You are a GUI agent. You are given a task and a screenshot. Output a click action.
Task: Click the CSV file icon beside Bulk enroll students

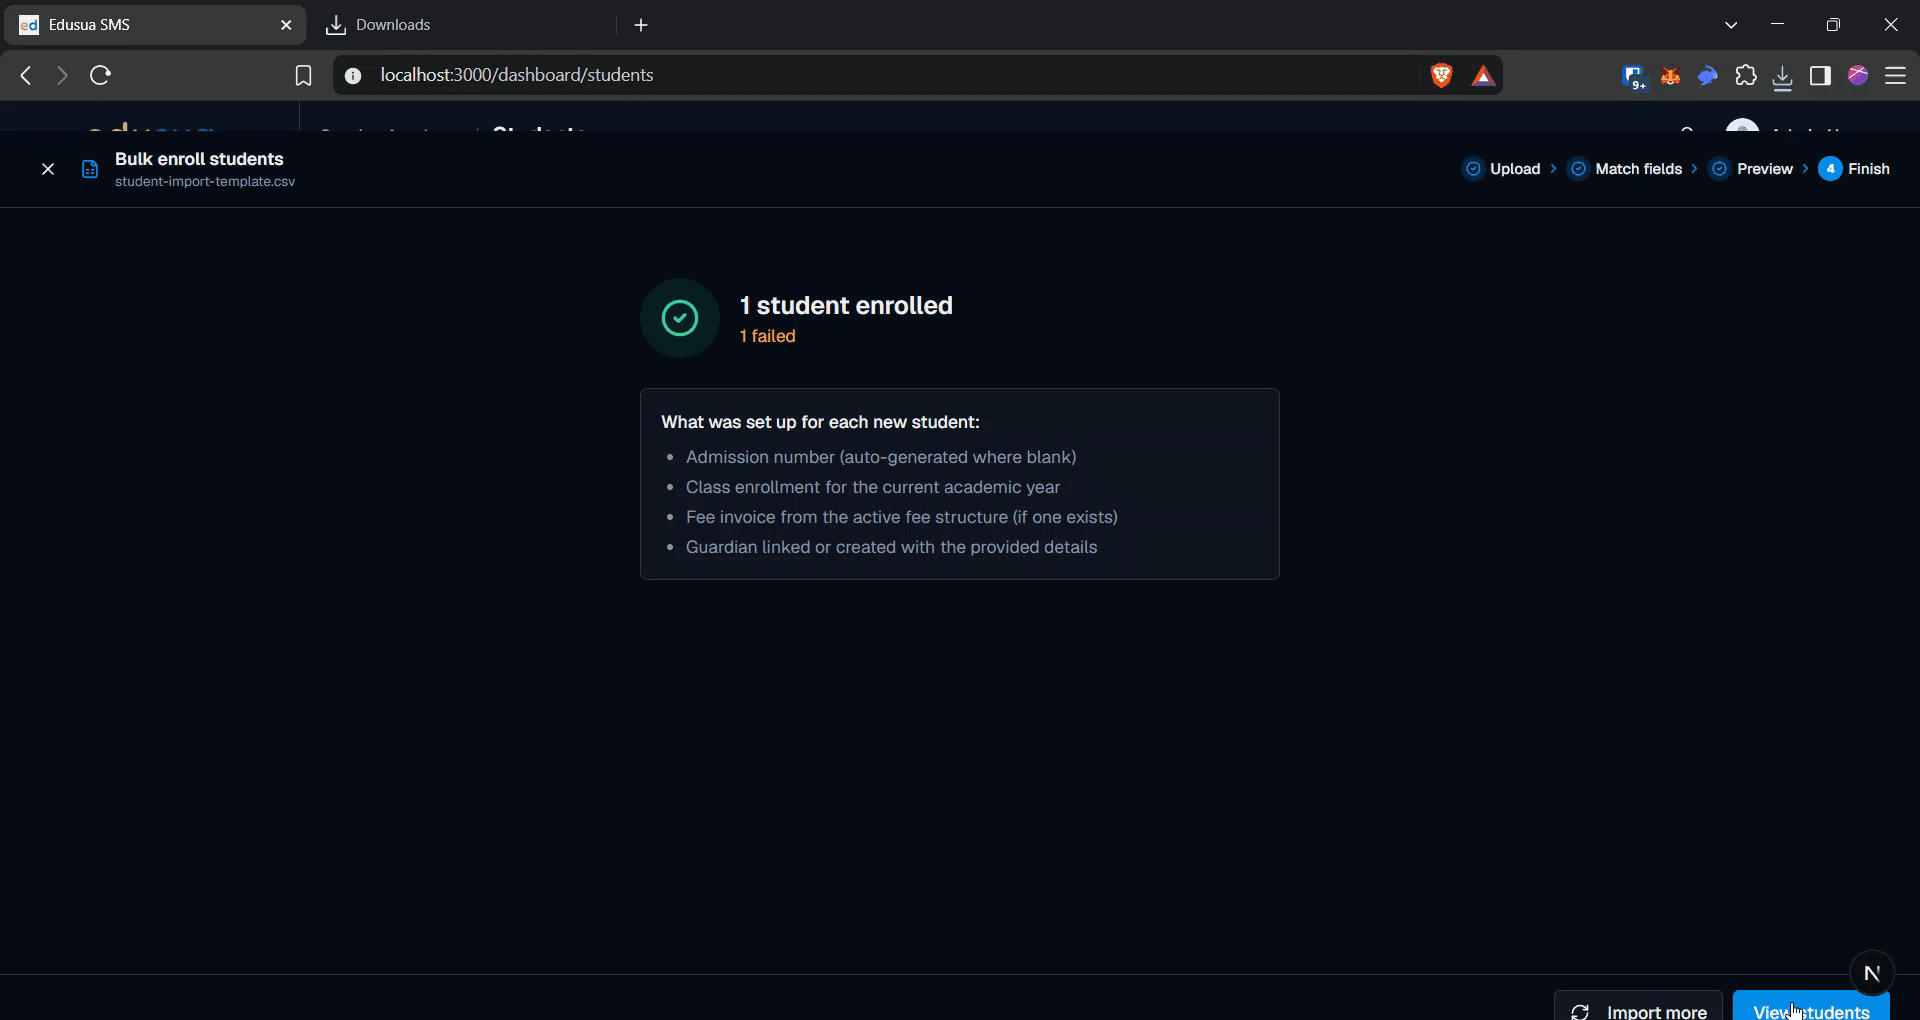coord(90,169)
